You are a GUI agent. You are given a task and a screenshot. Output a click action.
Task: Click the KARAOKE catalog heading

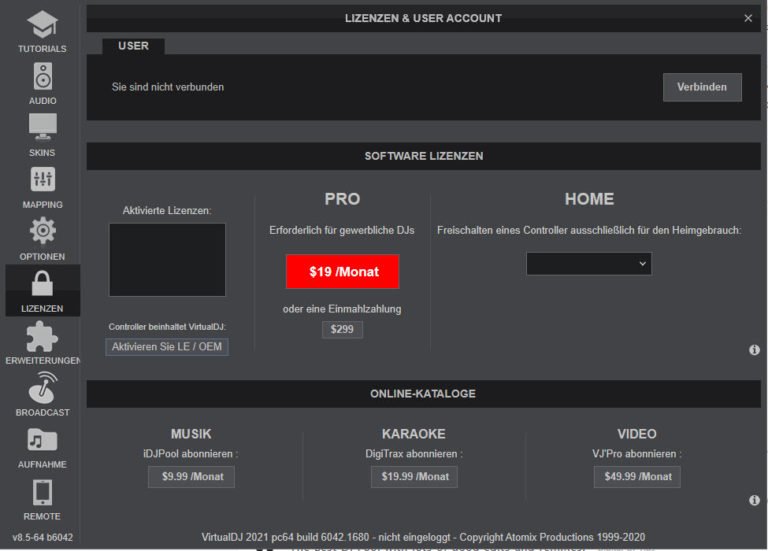point(414,434)
